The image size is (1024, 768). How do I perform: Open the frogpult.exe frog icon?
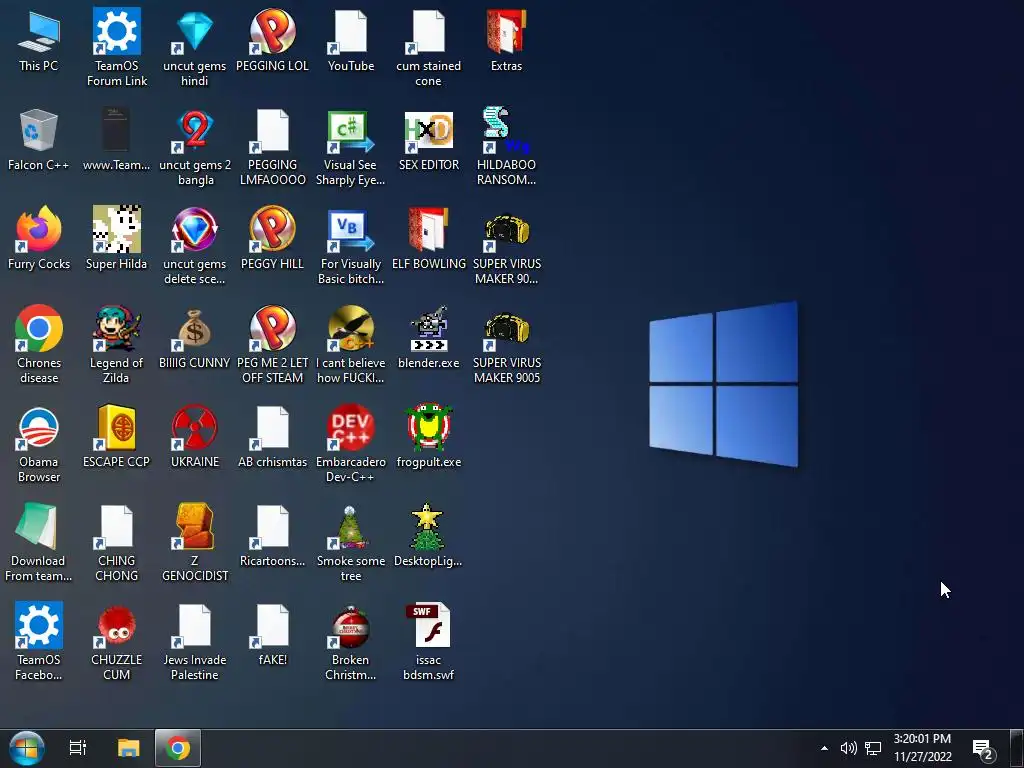pyautogui.click(x=428, y=437)
